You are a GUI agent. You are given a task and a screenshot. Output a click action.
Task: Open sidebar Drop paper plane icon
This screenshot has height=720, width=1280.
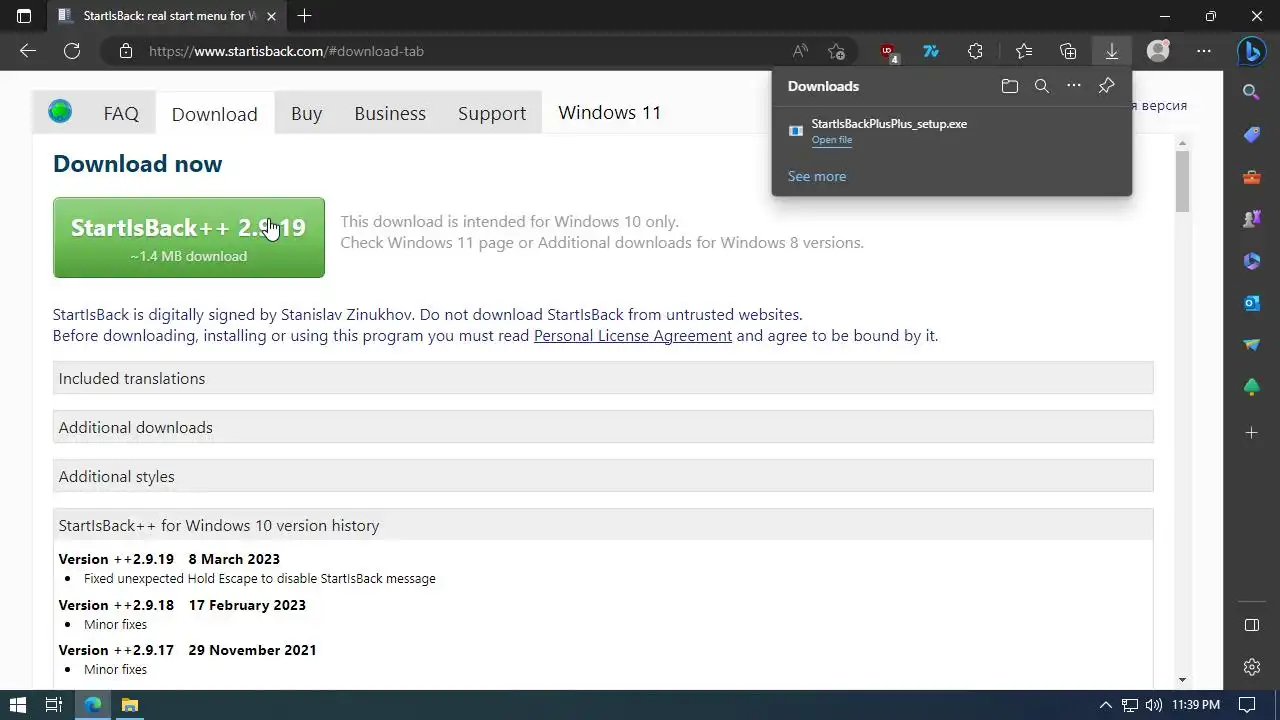click(1251, 345)
